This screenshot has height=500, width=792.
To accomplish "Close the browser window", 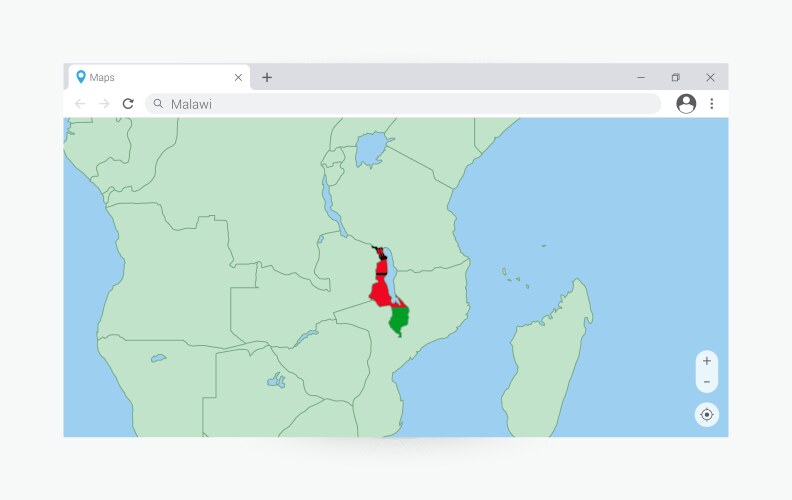I will point(710,77).
